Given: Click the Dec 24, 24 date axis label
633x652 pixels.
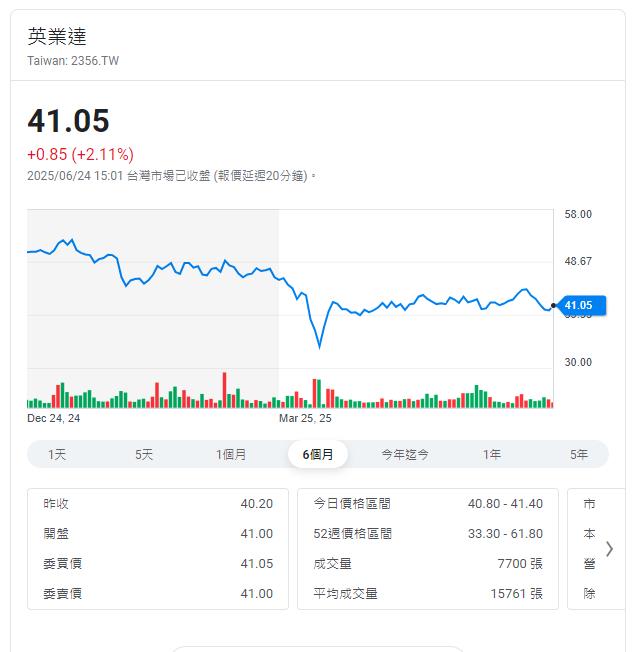Looking at the screenshot, I should click(x=53, y=418).
